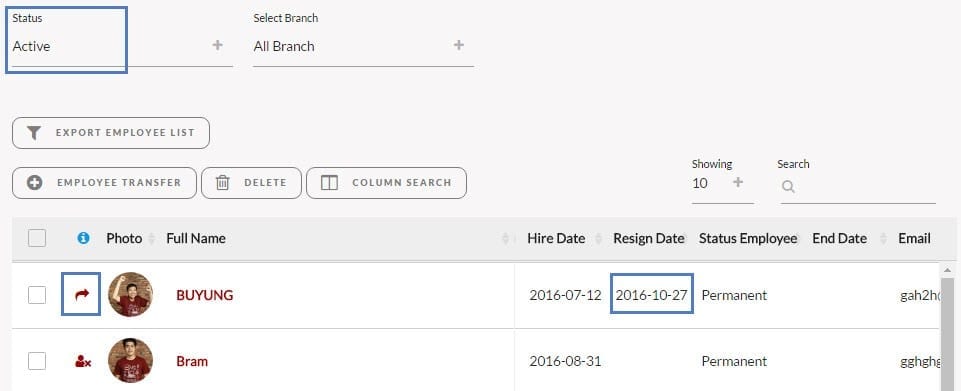Click Export Employee List button

click(111, 133)
